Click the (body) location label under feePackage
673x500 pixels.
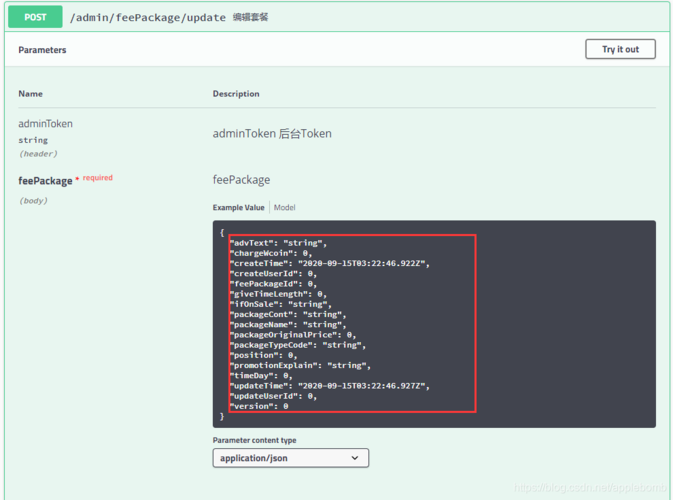pyautogui.click(x=33, y=201)
